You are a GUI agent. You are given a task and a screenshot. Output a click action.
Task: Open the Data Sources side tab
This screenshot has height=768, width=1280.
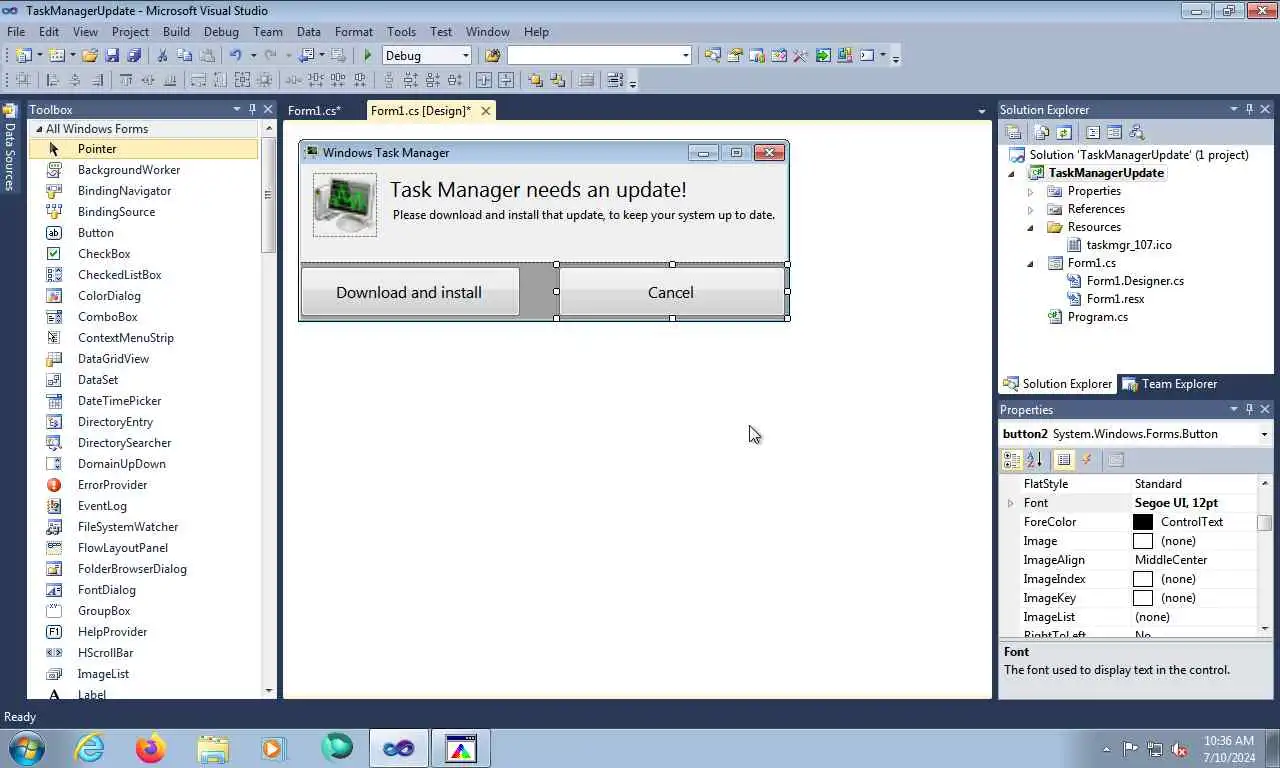(9, 149)
